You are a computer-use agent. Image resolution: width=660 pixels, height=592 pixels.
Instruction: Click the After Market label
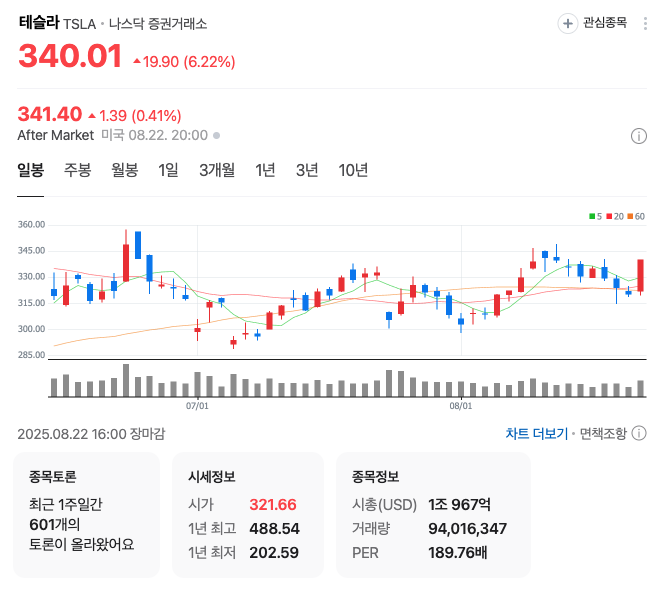coord(56,135)
